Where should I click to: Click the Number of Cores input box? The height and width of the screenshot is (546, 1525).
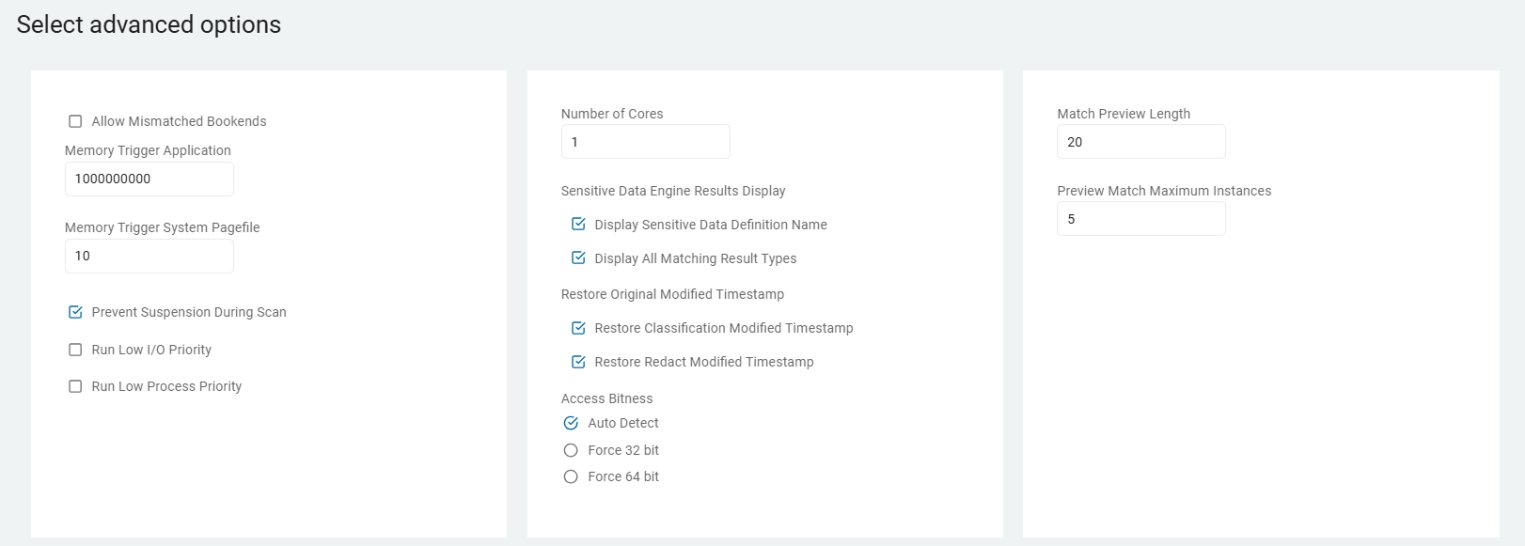[x=645, y=142]
